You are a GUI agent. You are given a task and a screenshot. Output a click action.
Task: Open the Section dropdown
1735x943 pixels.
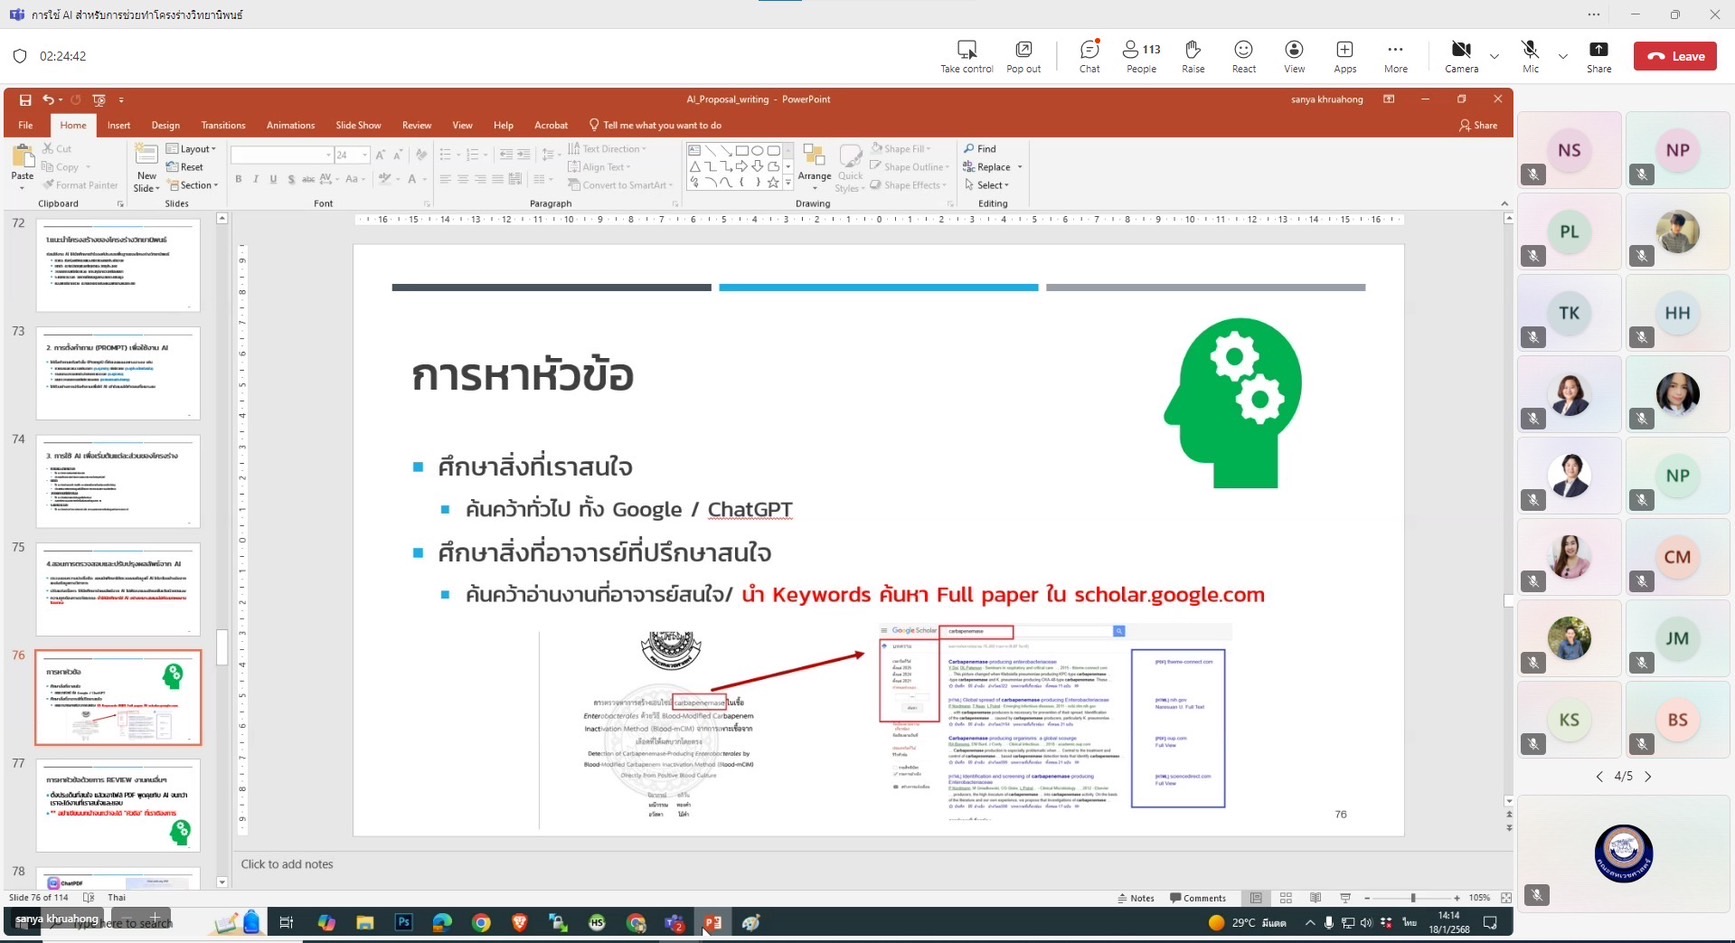click(x=192, y=185)
